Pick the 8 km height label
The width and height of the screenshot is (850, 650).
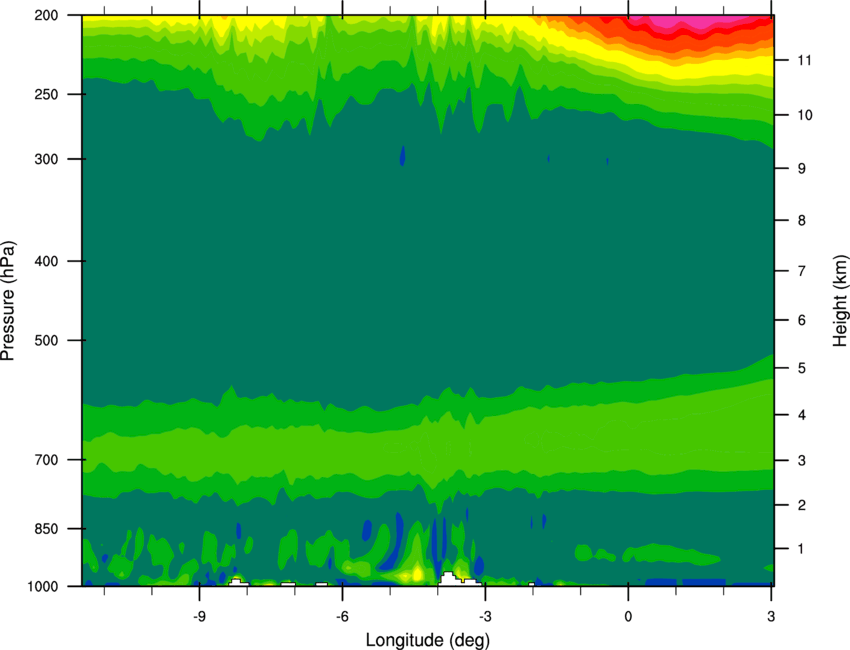click(x=801, y=221)
